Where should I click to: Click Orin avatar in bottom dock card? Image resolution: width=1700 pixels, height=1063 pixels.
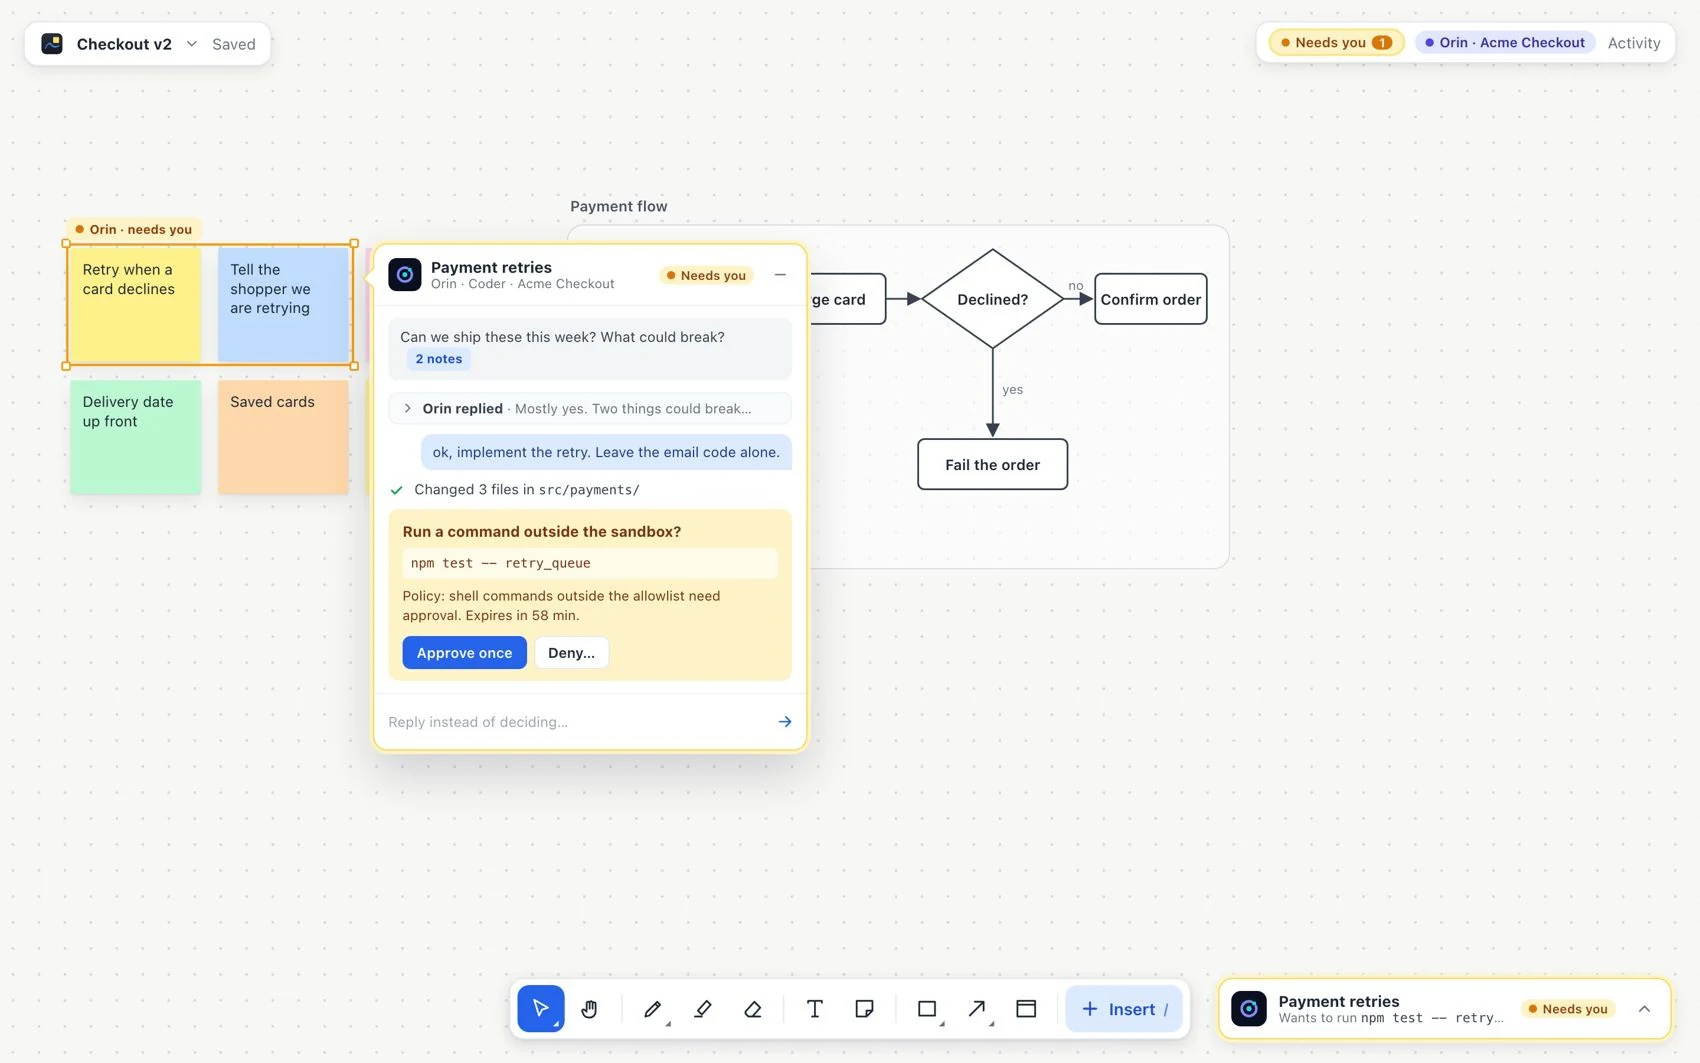coord(1249,1009)
